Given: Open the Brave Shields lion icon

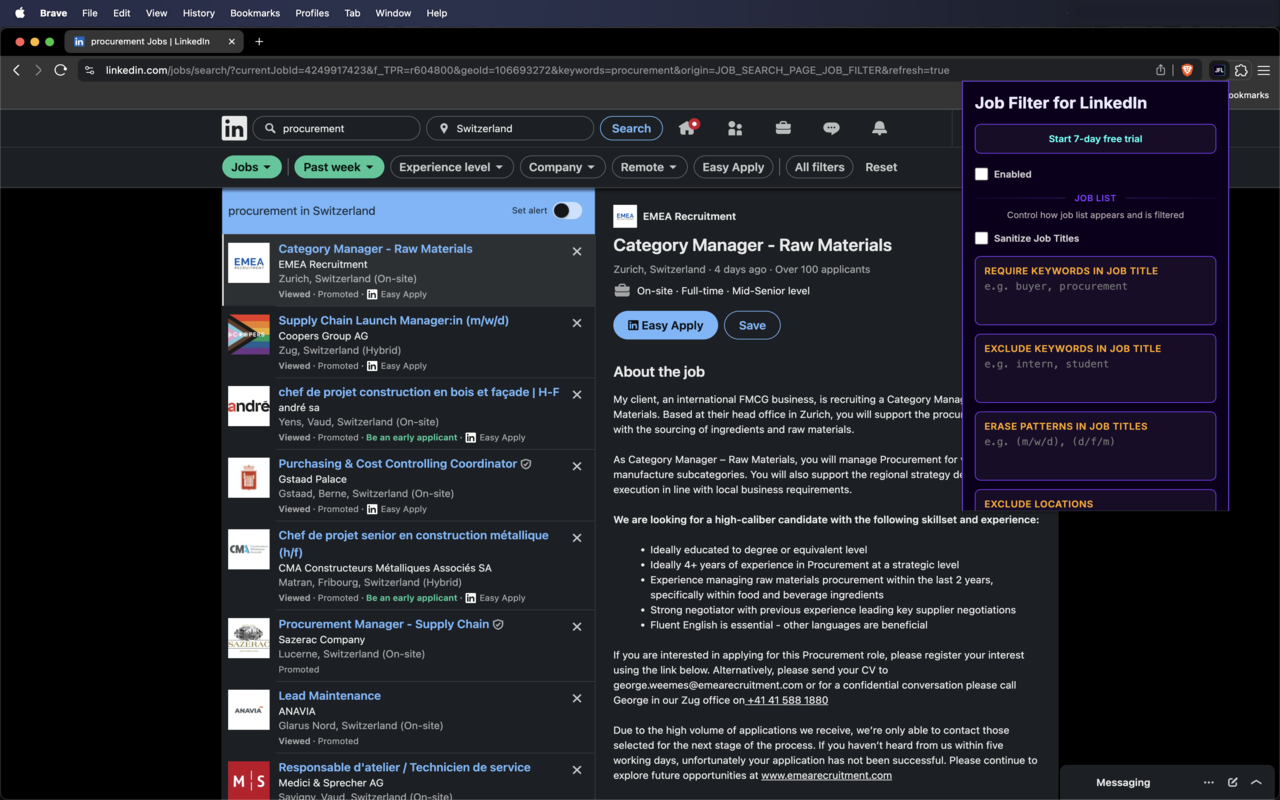Looking at the screenshot, I should coord(1187,70).
